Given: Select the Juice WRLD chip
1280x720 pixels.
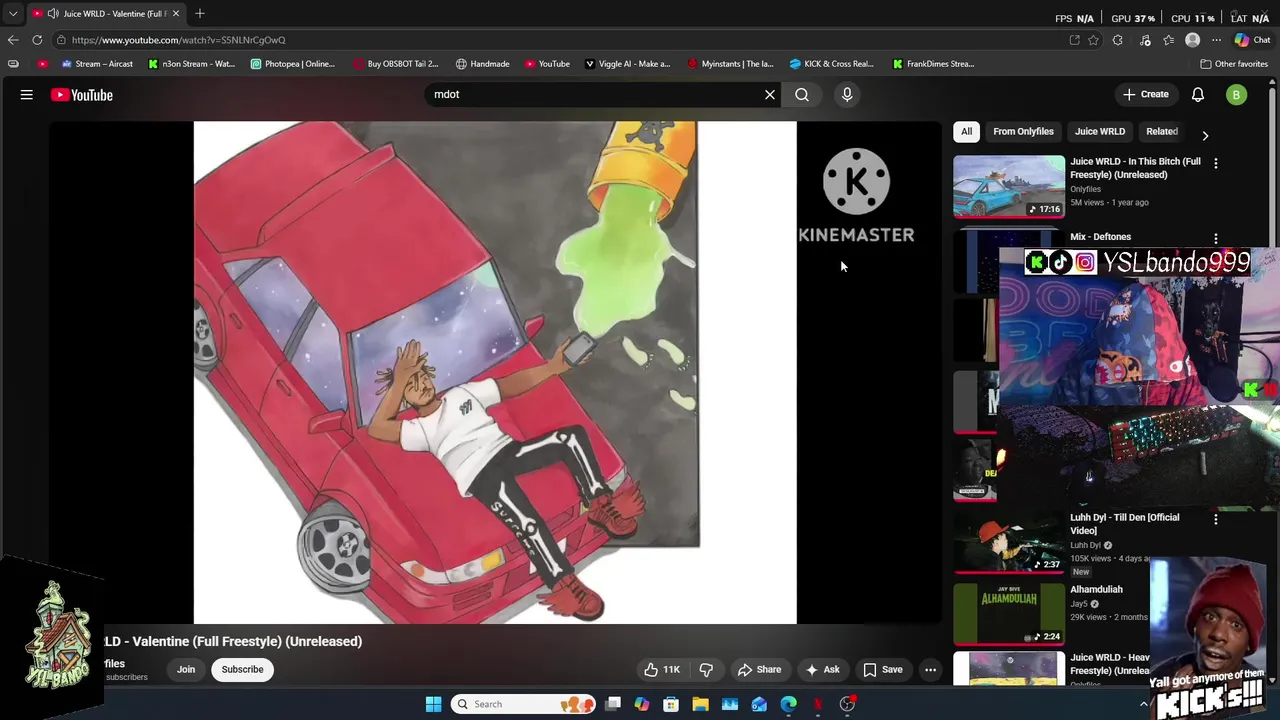Looking at the screenshot, I should click(x=1100, y=131).
